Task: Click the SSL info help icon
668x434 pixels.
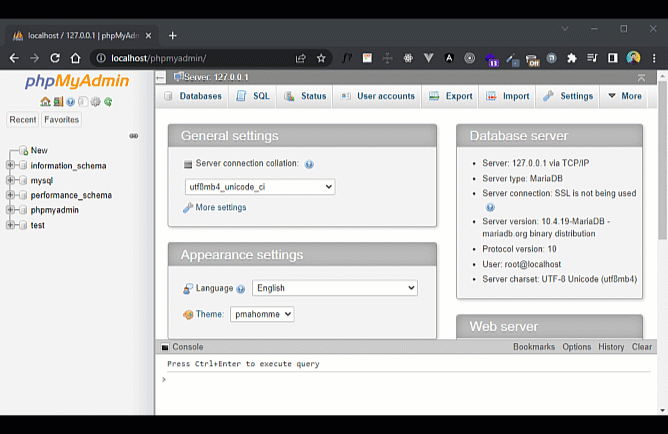Action: point(490,207)
